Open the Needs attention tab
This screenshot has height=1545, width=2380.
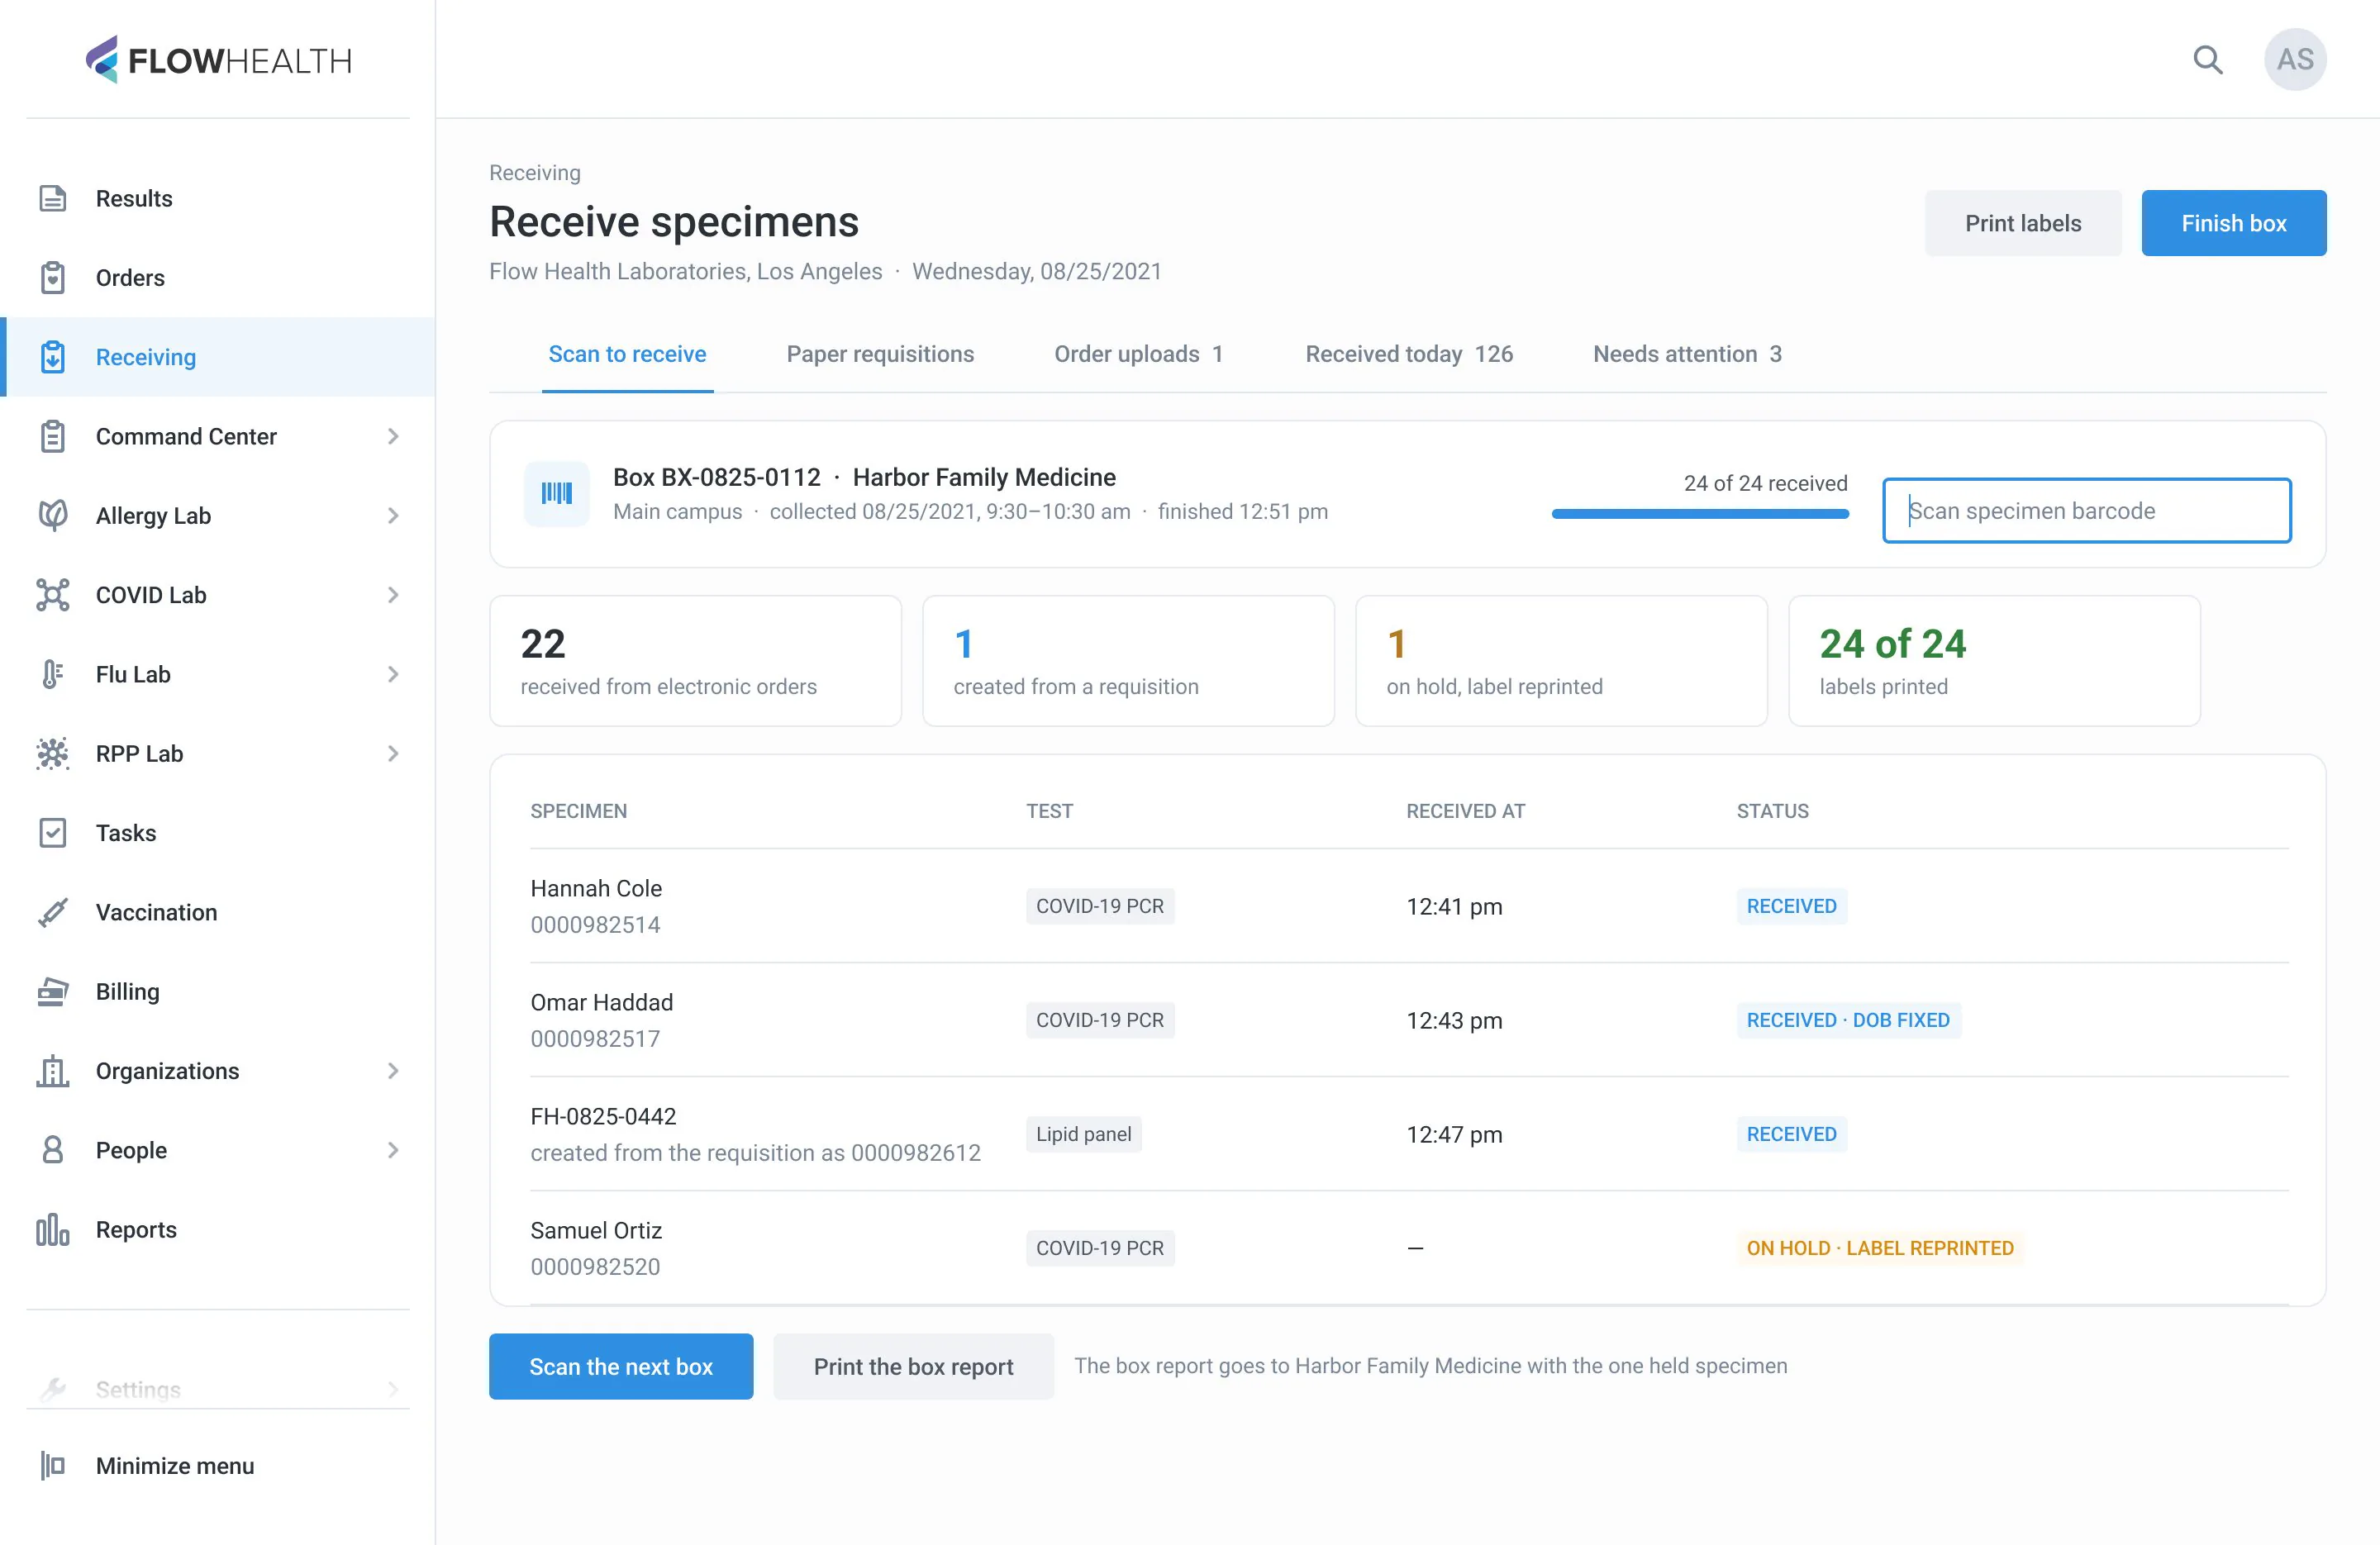[x=1687, y=354]
